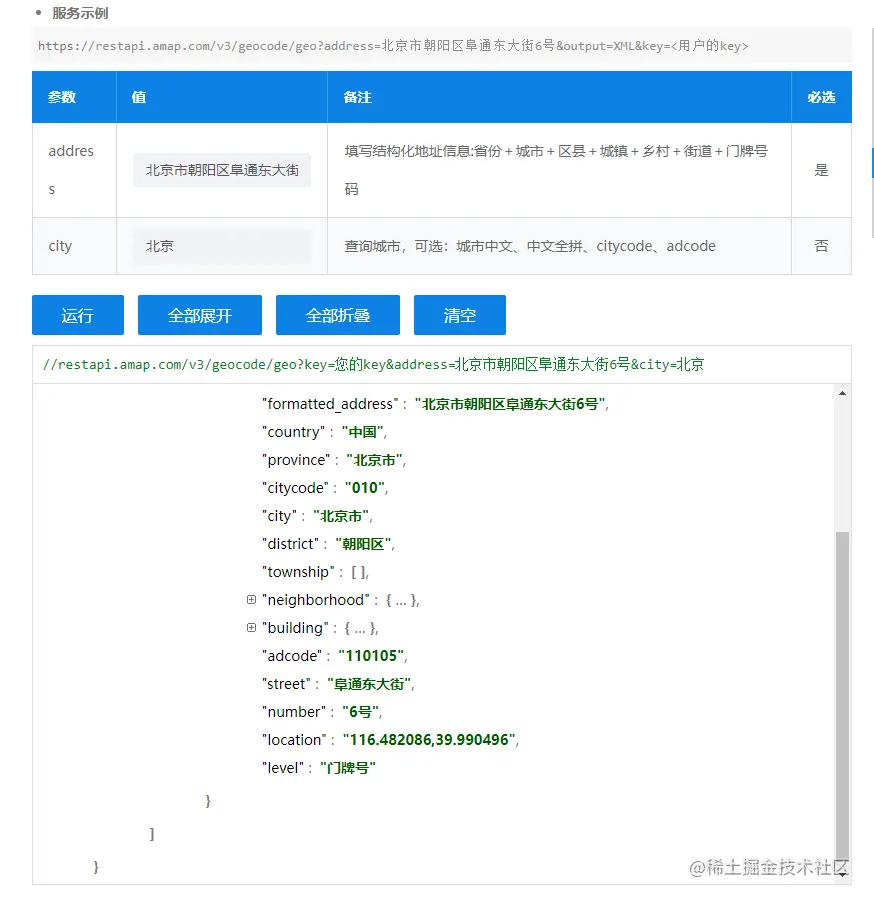Click the scrollbar down arrow in result panel
Screen dimensions: 874x902
[842, 874]
